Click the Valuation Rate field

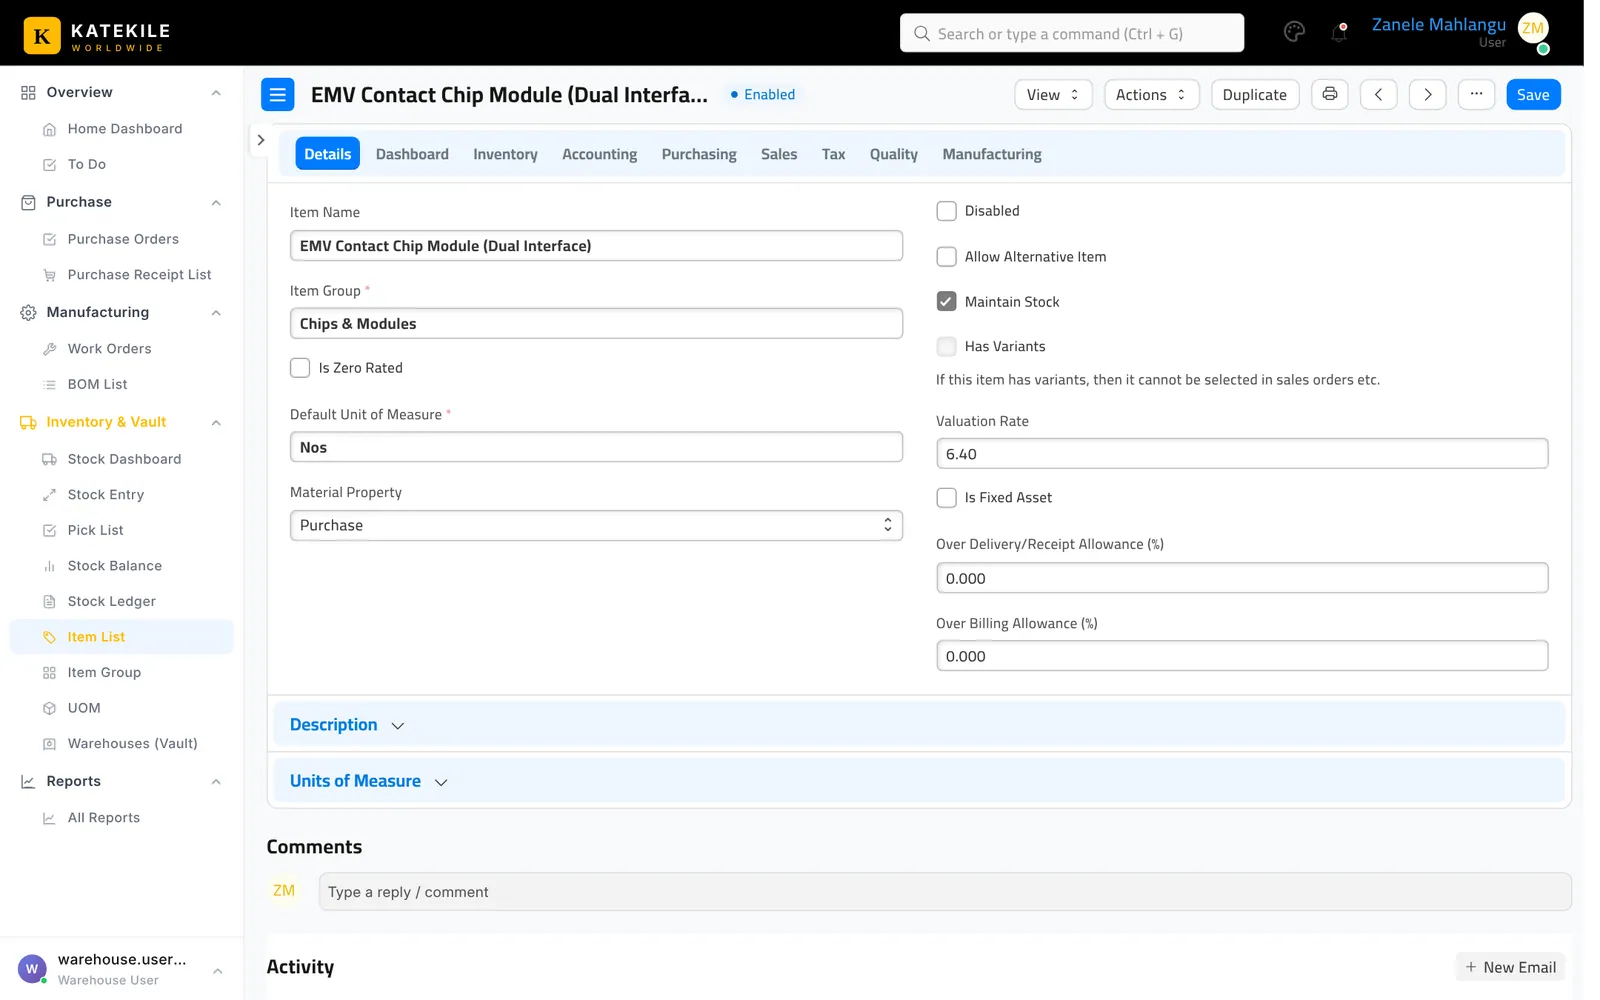[x=1242, y=453]
